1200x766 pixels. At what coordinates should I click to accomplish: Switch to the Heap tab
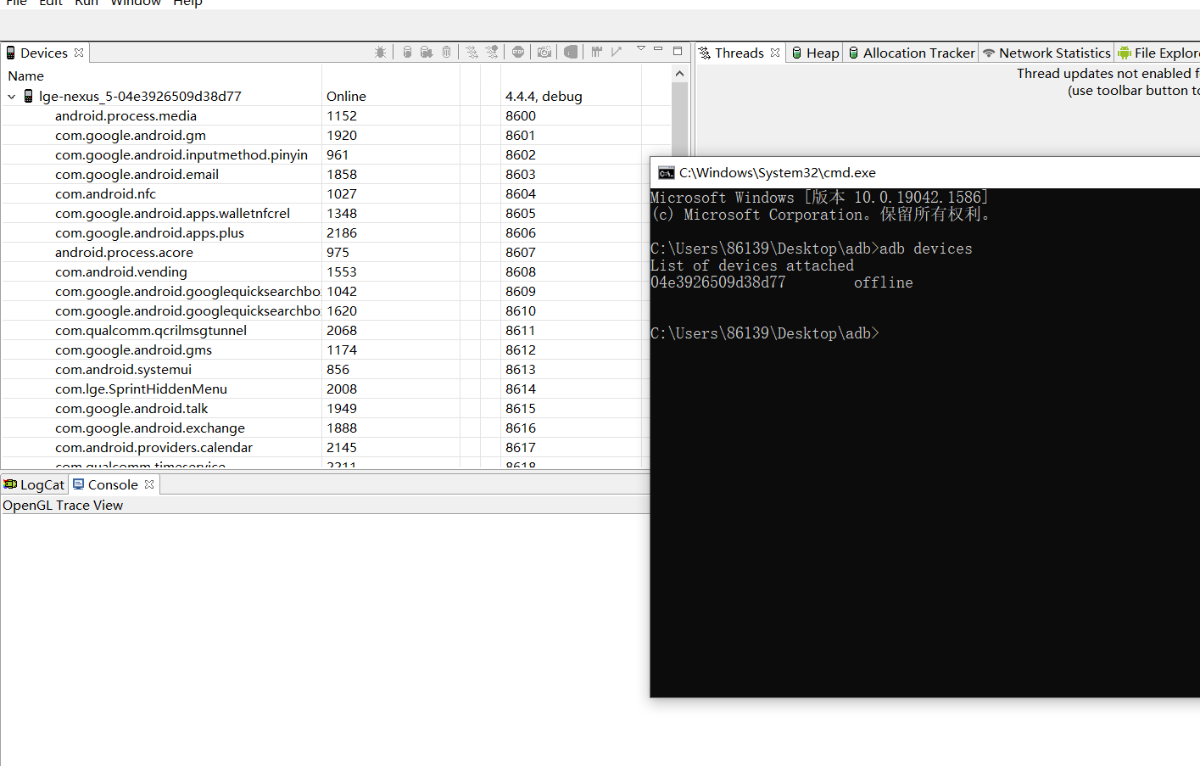coord(815,53)
